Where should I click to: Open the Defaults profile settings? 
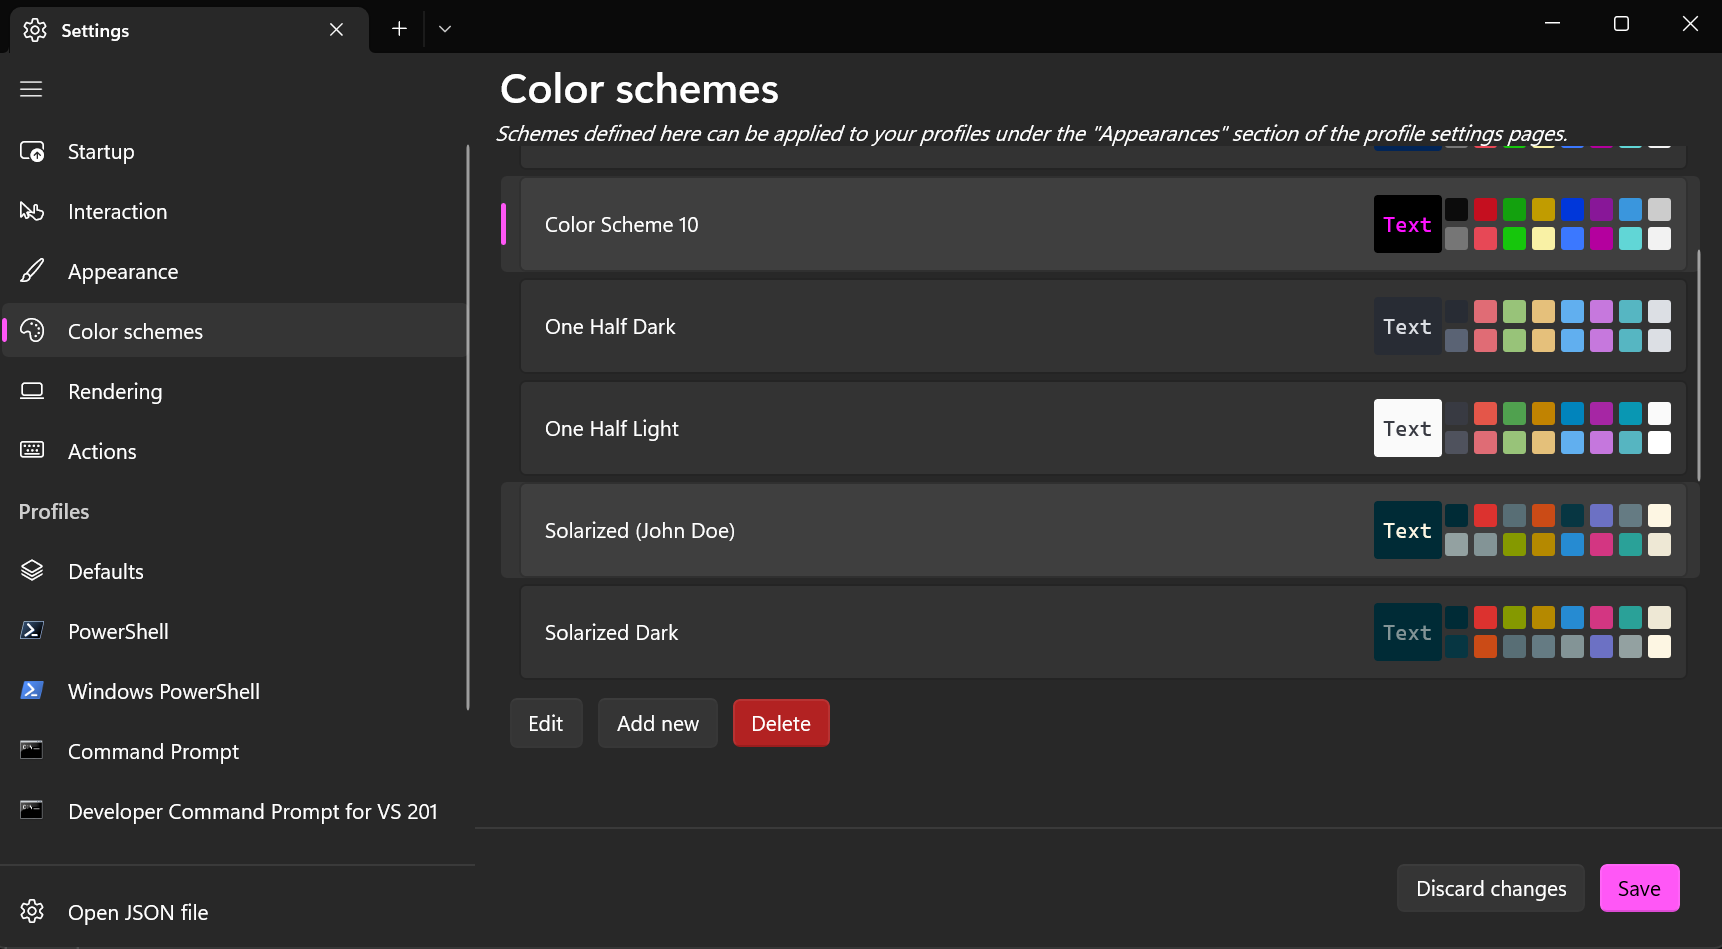pyautogui.click(x=235, y=572)
